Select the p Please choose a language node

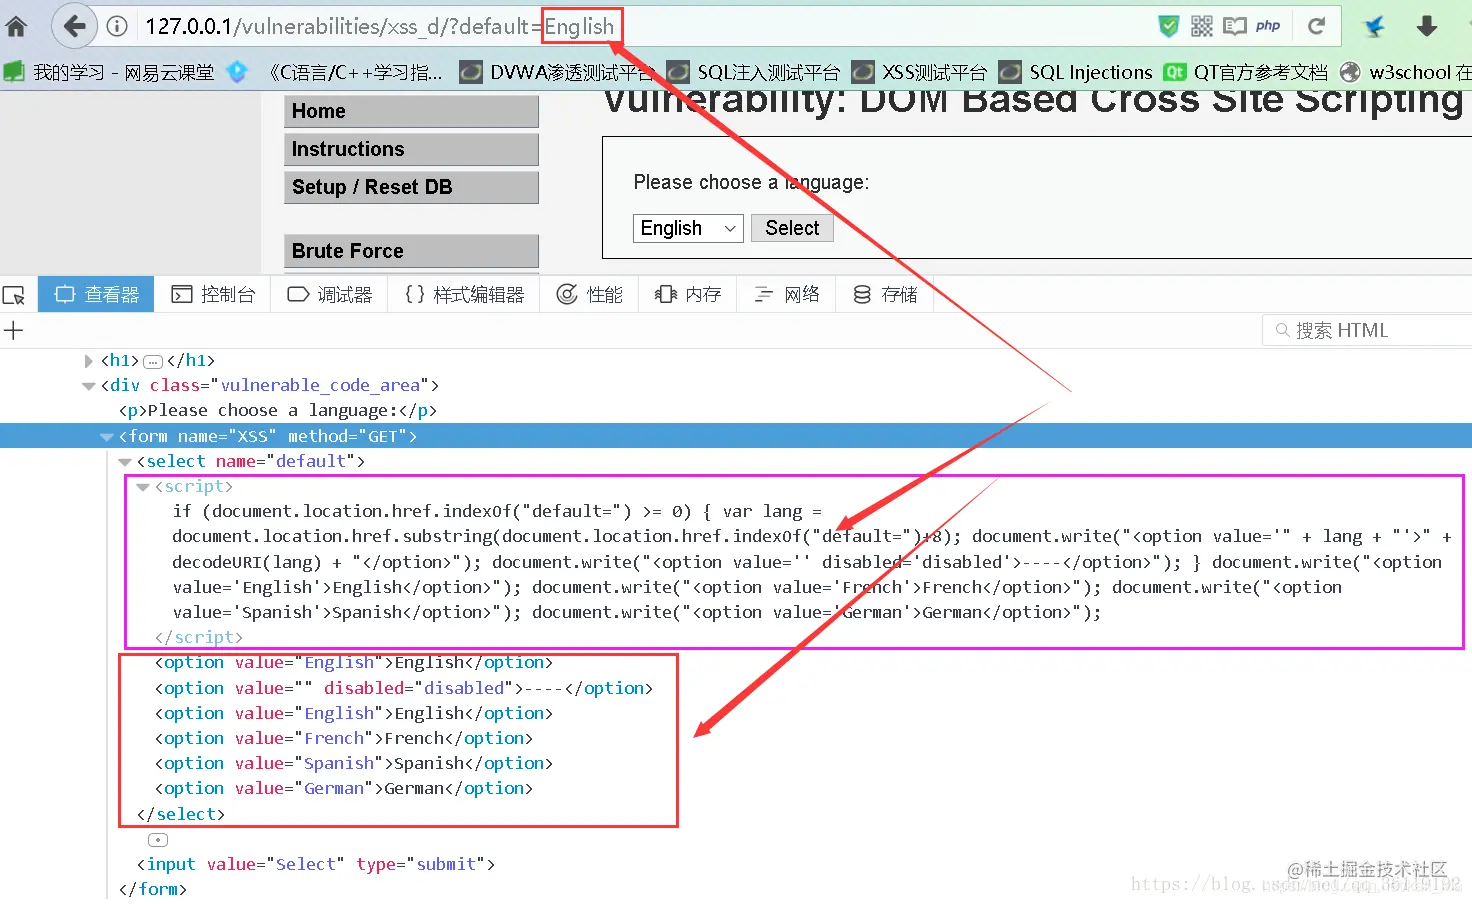coord(277,410)
